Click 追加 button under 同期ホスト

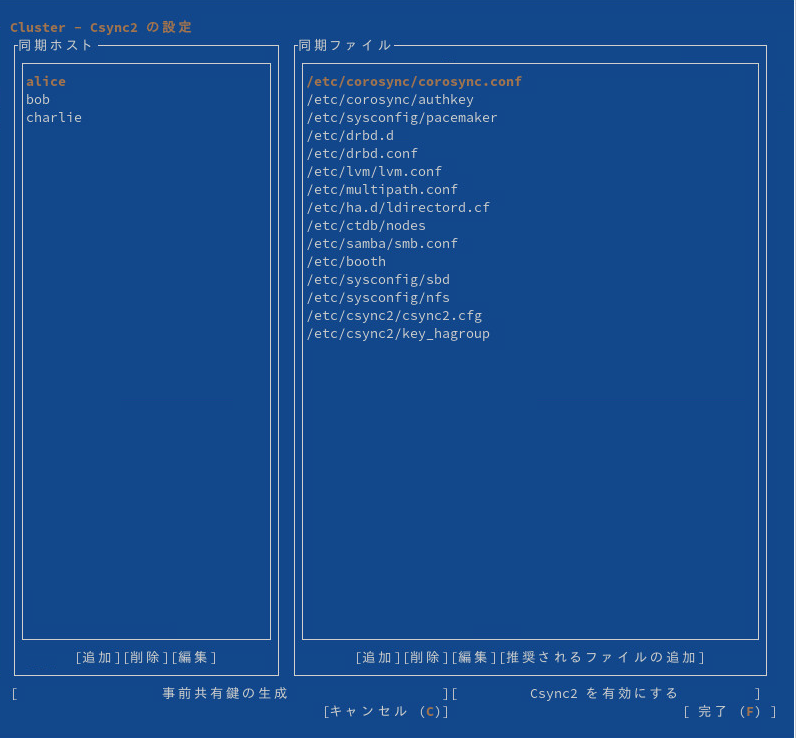(97, 658)
